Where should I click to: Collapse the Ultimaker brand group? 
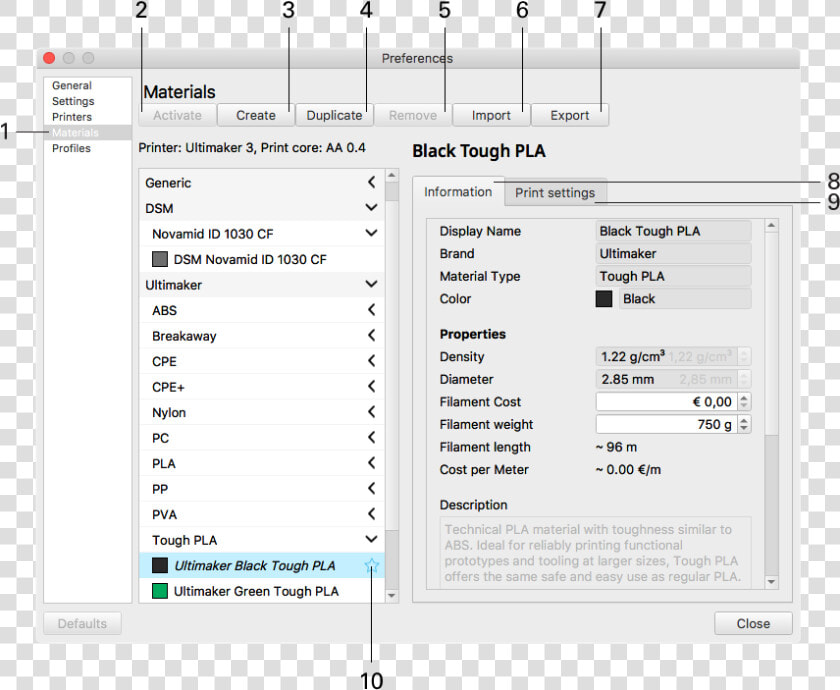tap(371, 284)
